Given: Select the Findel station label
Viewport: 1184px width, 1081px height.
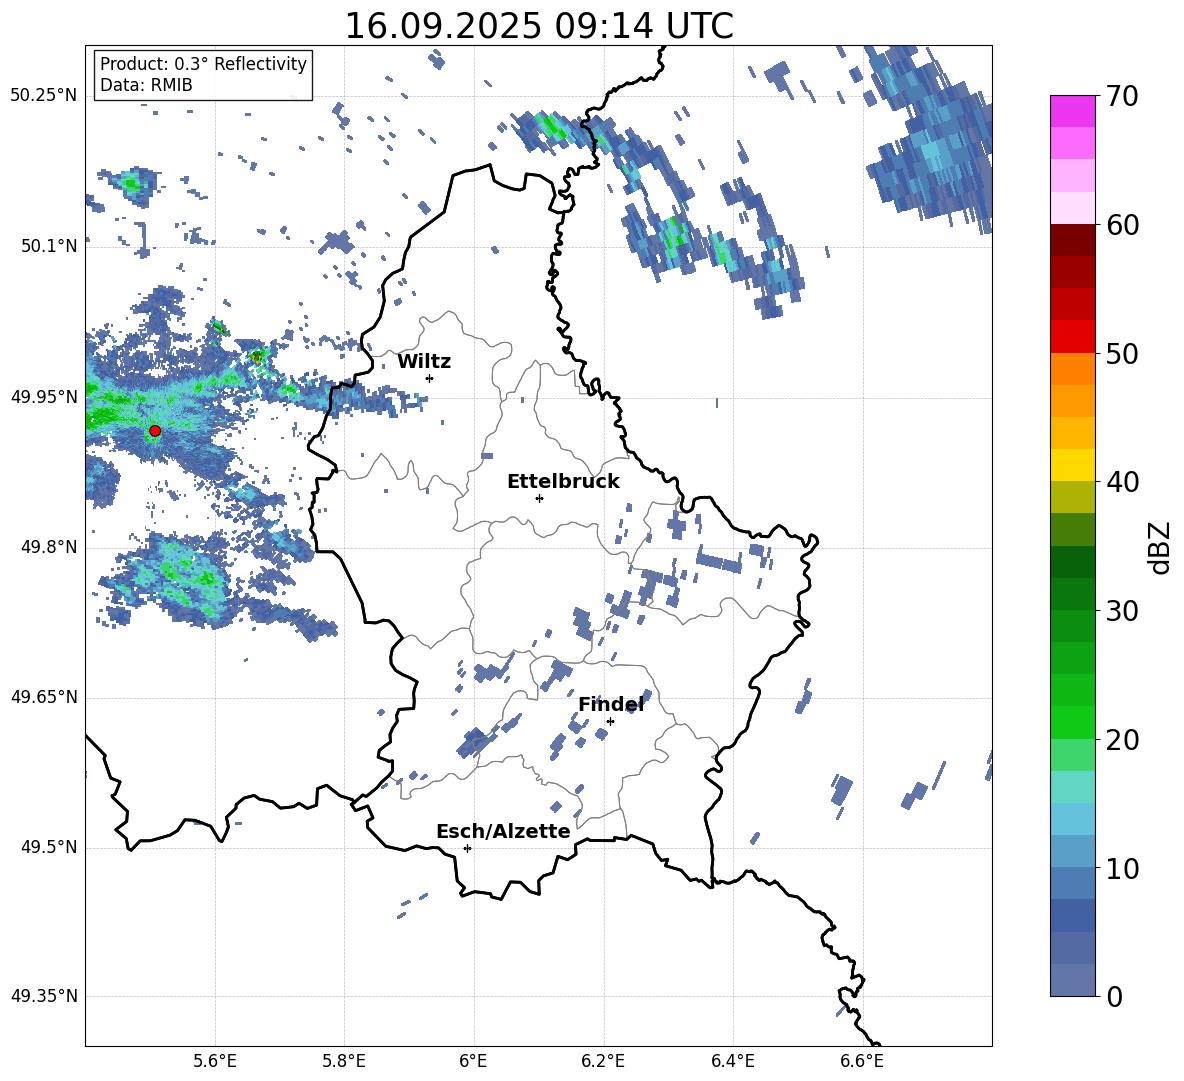Looking at the screenshot, I should tap(611, 704).
